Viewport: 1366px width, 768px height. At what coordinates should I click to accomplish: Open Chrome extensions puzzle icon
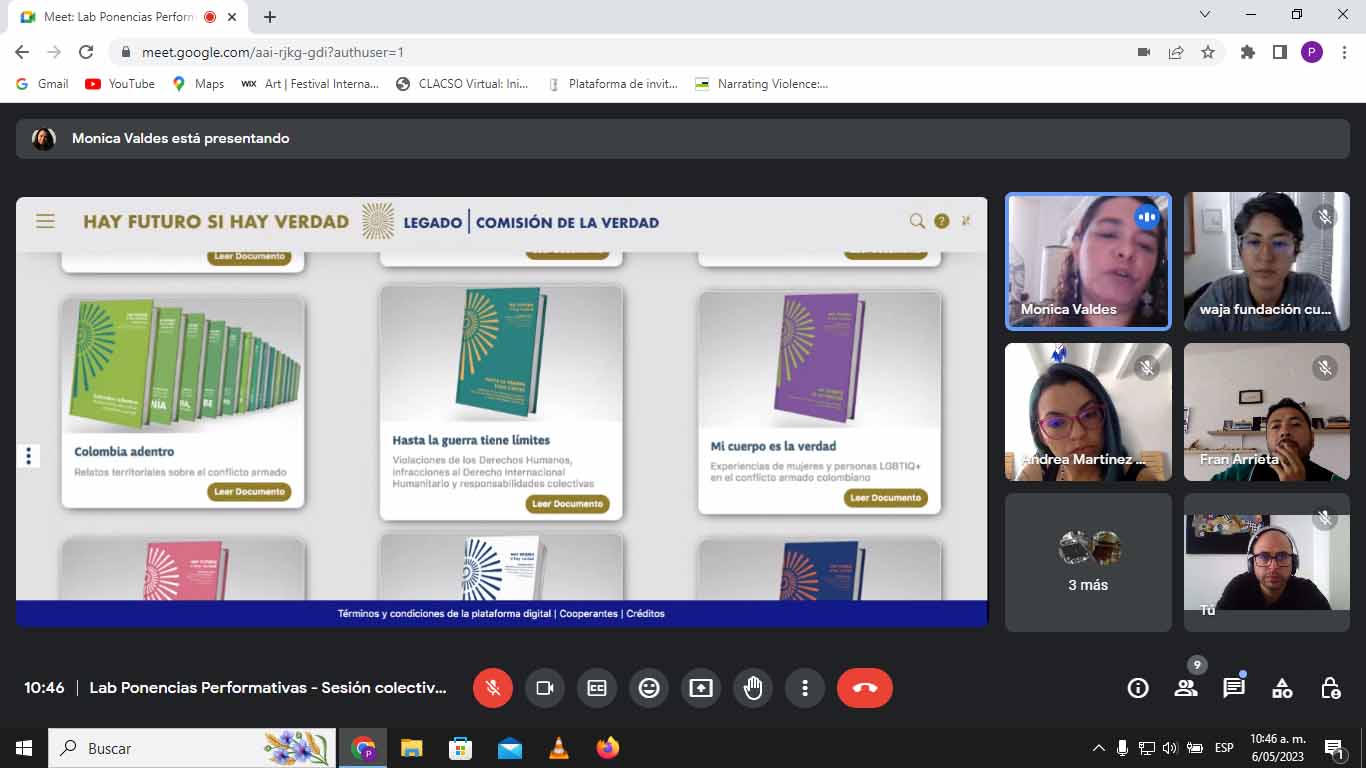(1248, 52)
